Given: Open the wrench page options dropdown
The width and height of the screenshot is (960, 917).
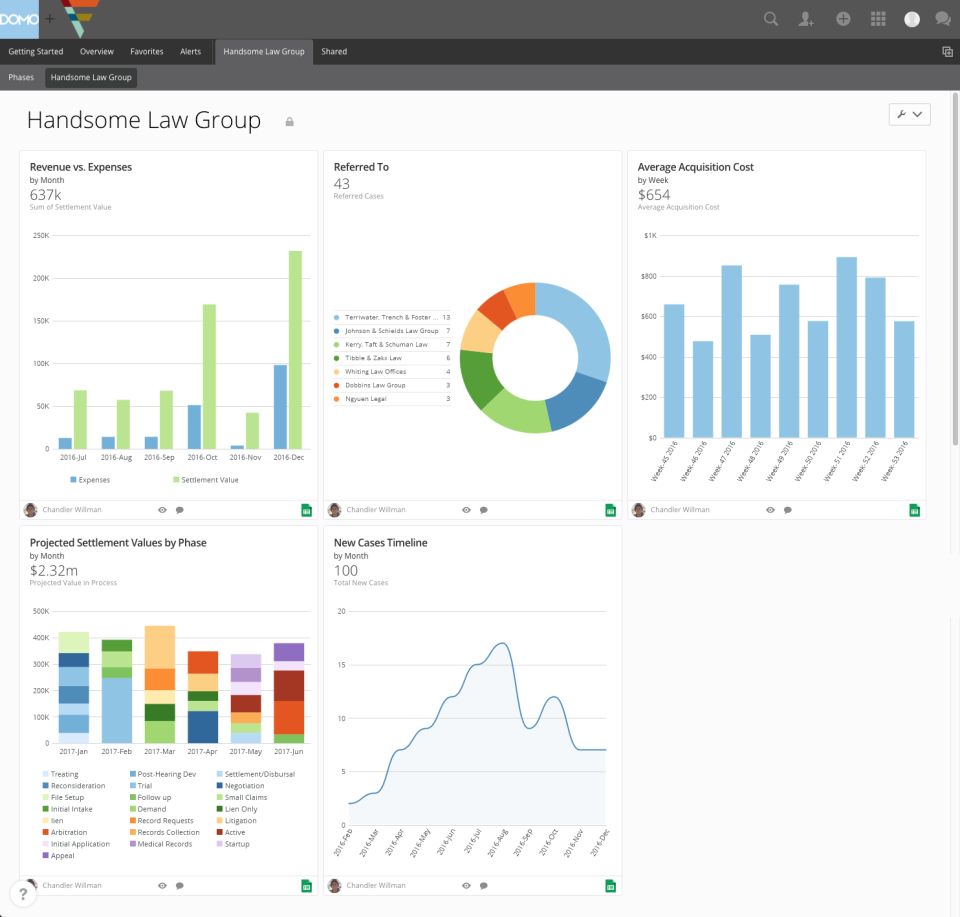Looking at the screenshot, I should click(x=909, y=115).
